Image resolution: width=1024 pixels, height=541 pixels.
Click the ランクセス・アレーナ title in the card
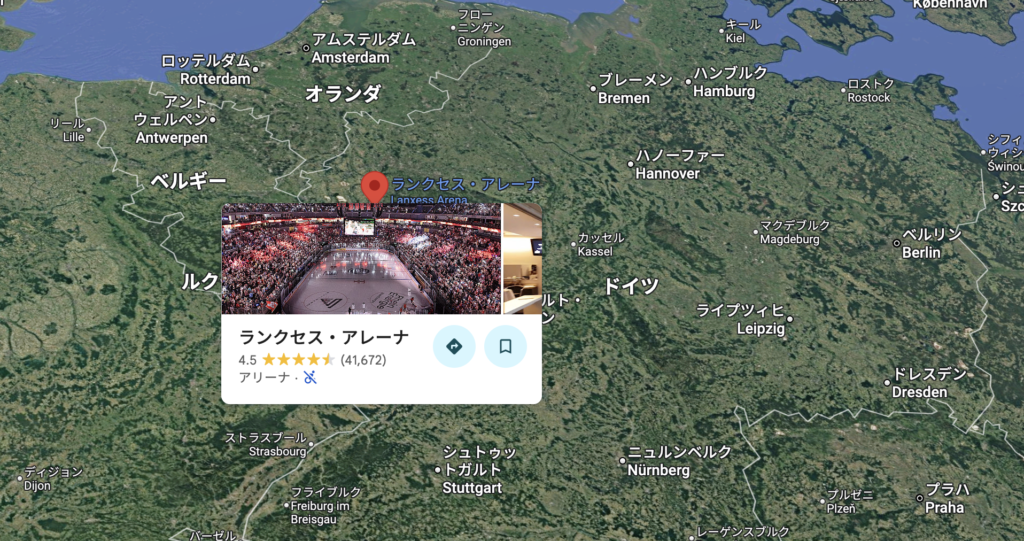coord(324,337)
